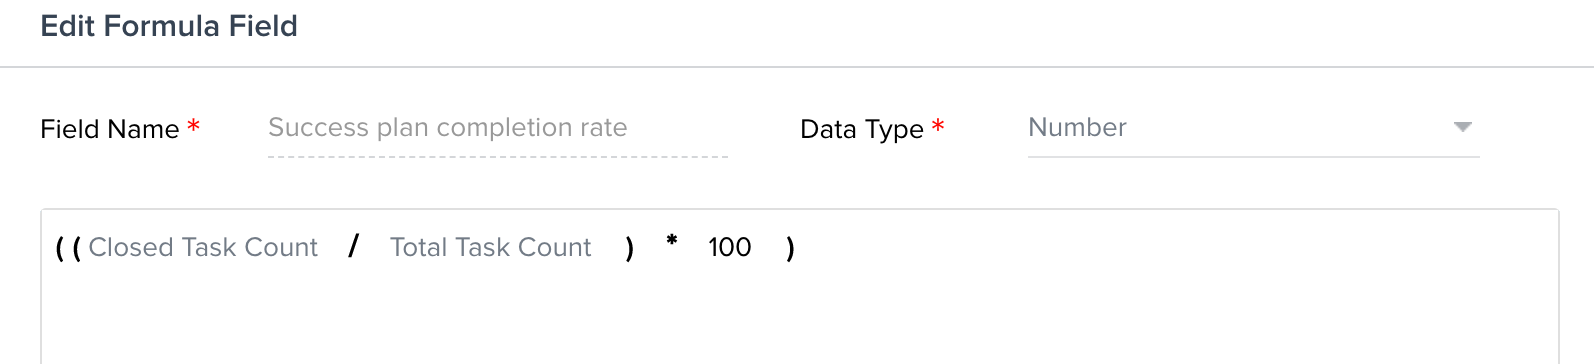
Task: Click the second opening parenthesis
Action: pyautogui.click(x=77, y=248)
